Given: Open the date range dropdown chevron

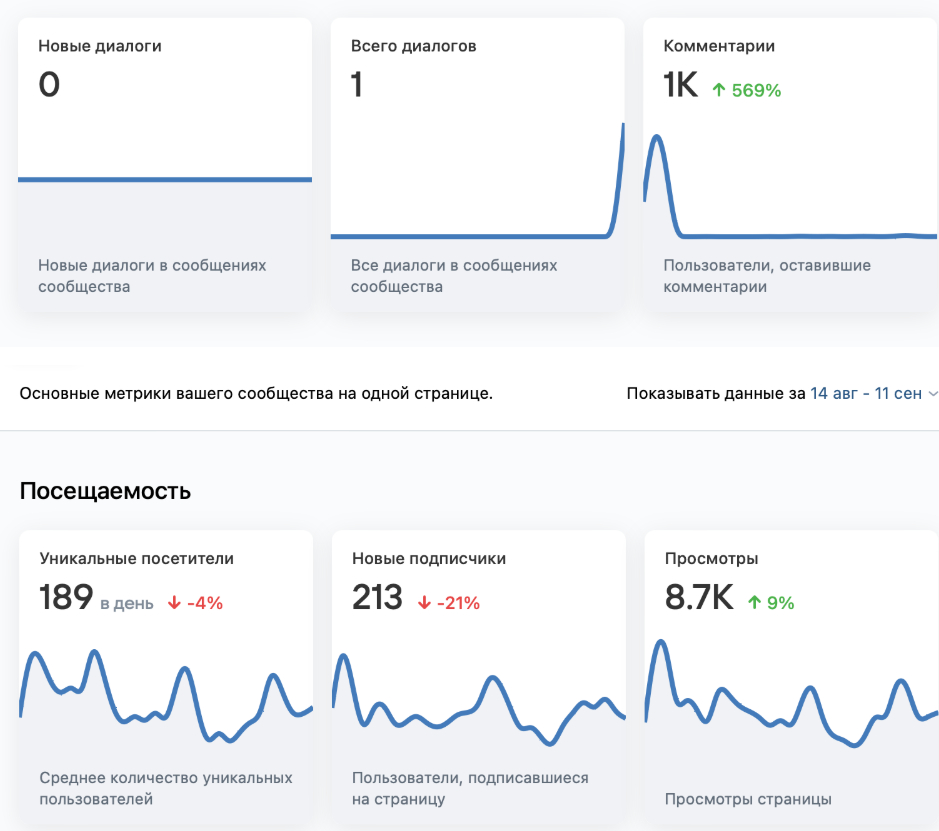Looking at the screenshot, I should pyautogui.click(x=933, y=394).
